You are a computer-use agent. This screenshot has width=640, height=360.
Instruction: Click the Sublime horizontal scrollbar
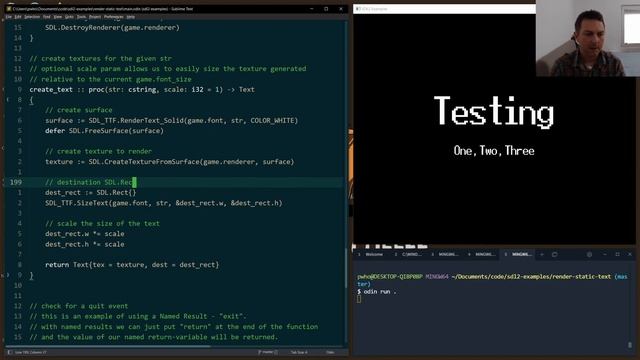point(108,347)
